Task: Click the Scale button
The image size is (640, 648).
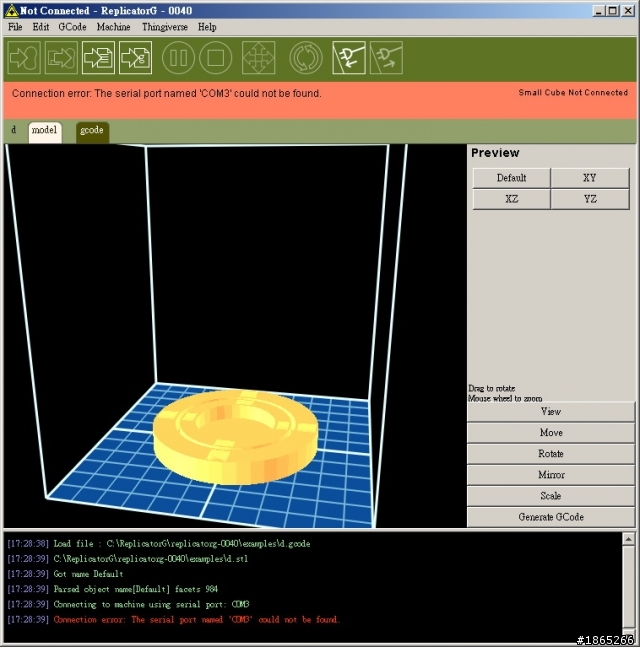Action: (x=551, y=496)
